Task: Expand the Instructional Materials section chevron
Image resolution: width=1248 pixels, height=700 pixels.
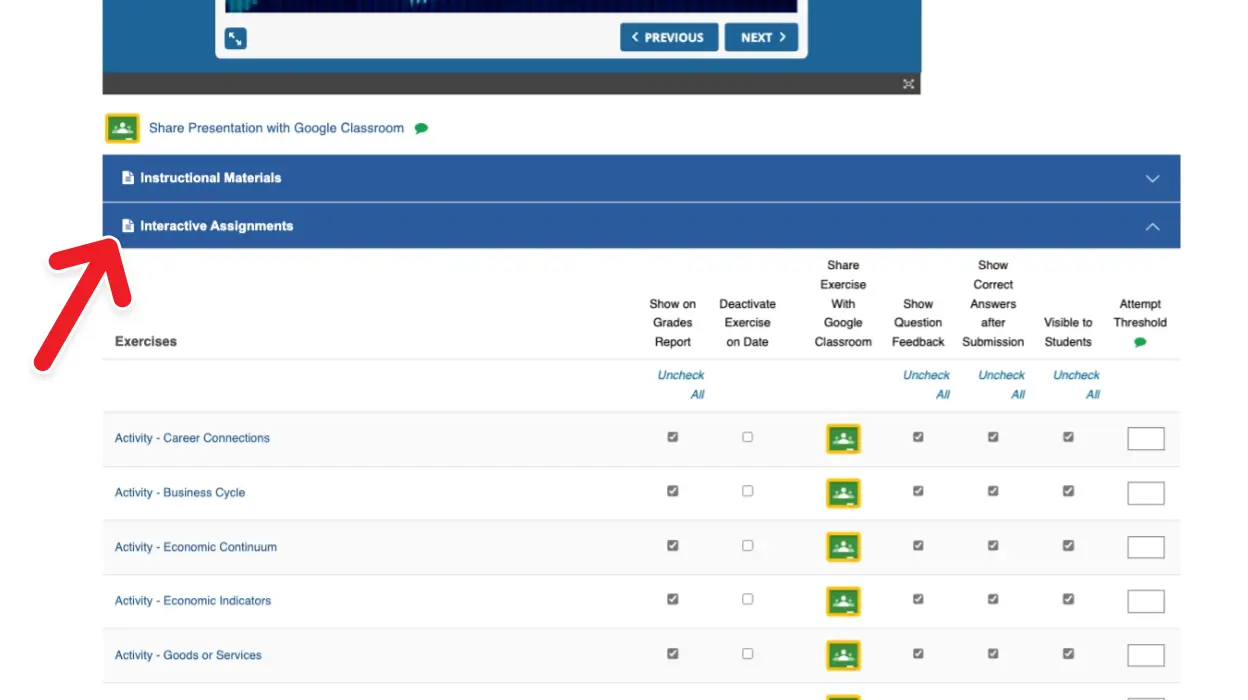Action: click(x=1152, y=179)
